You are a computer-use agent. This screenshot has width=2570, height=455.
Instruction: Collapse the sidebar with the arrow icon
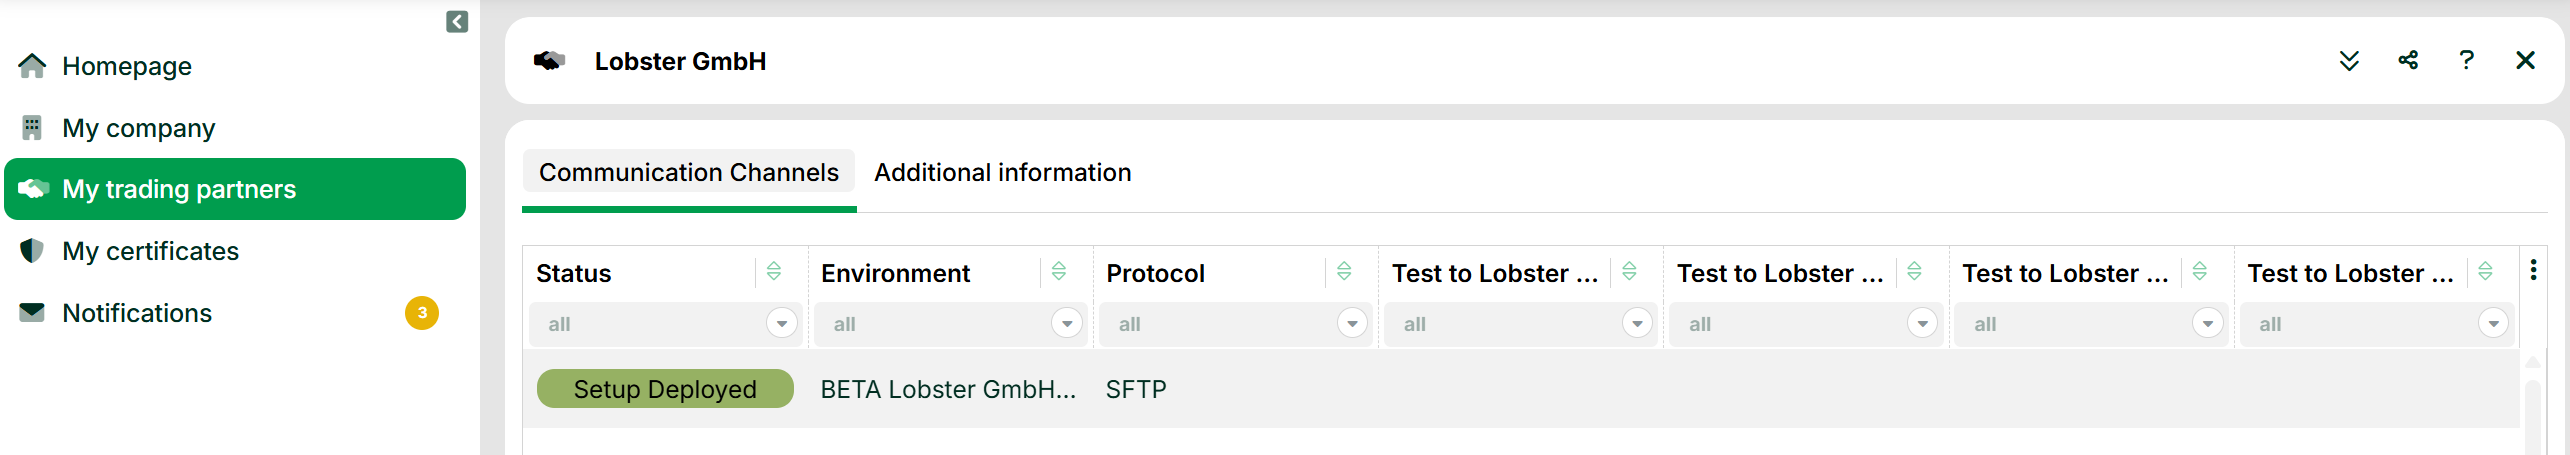[457, 22]
